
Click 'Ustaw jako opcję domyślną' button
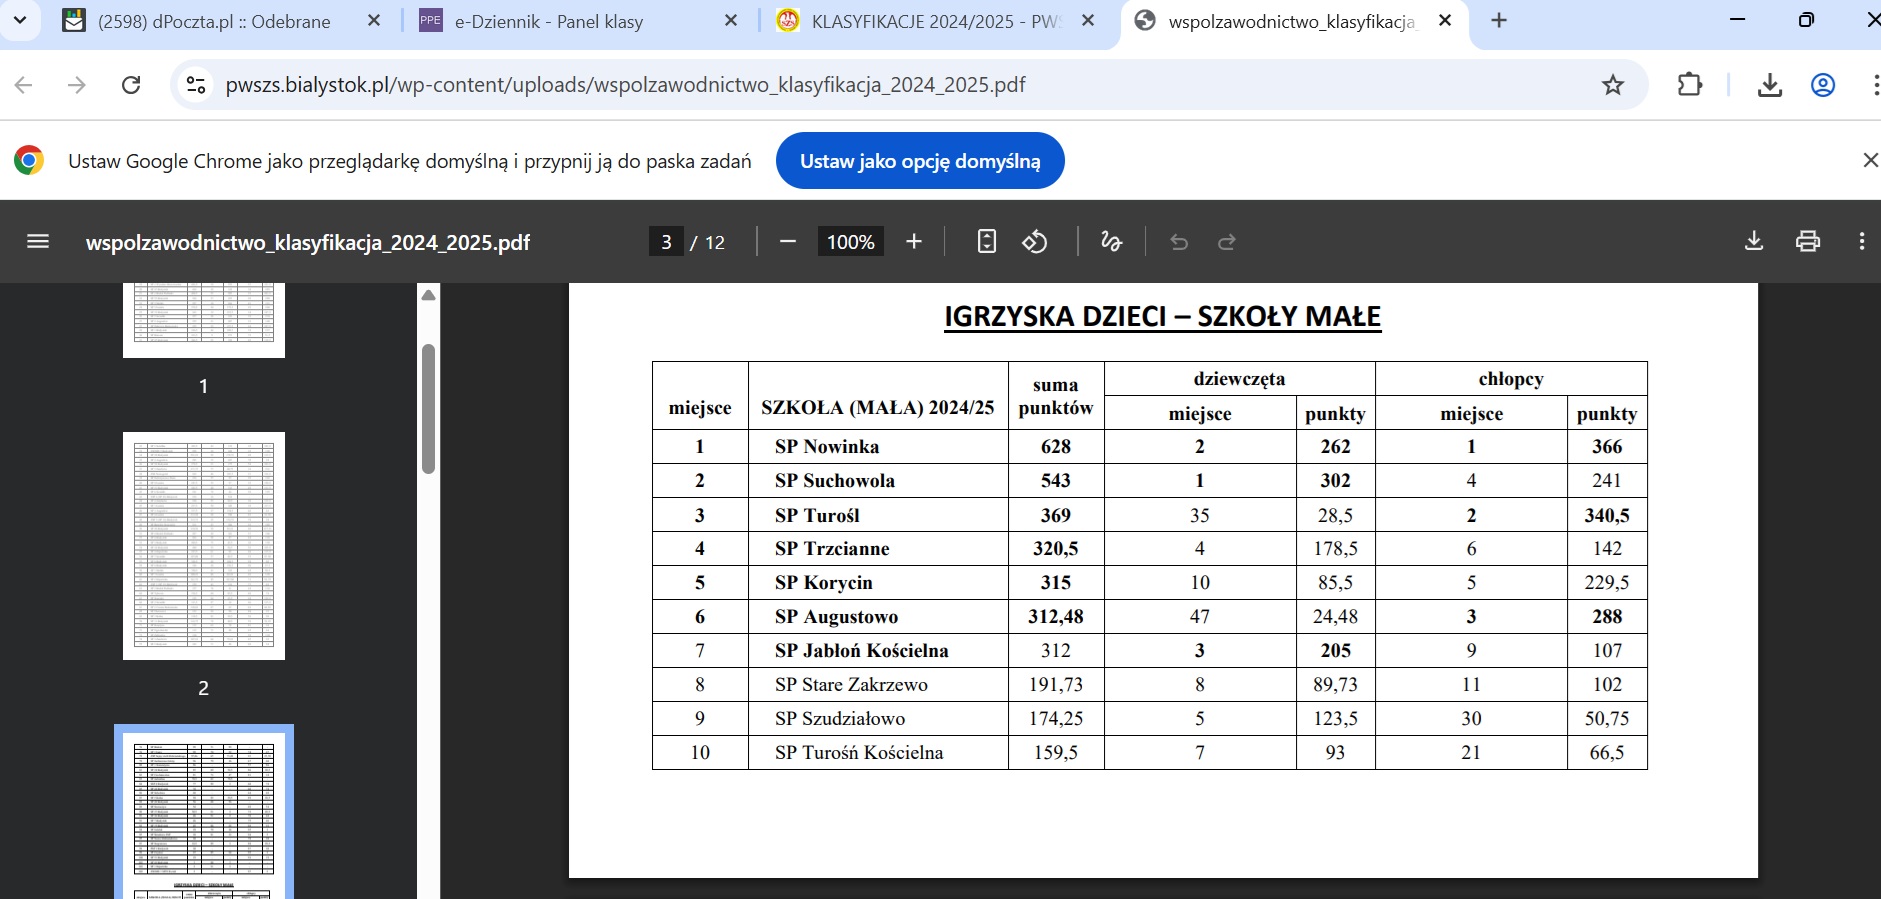click(919, 161)
